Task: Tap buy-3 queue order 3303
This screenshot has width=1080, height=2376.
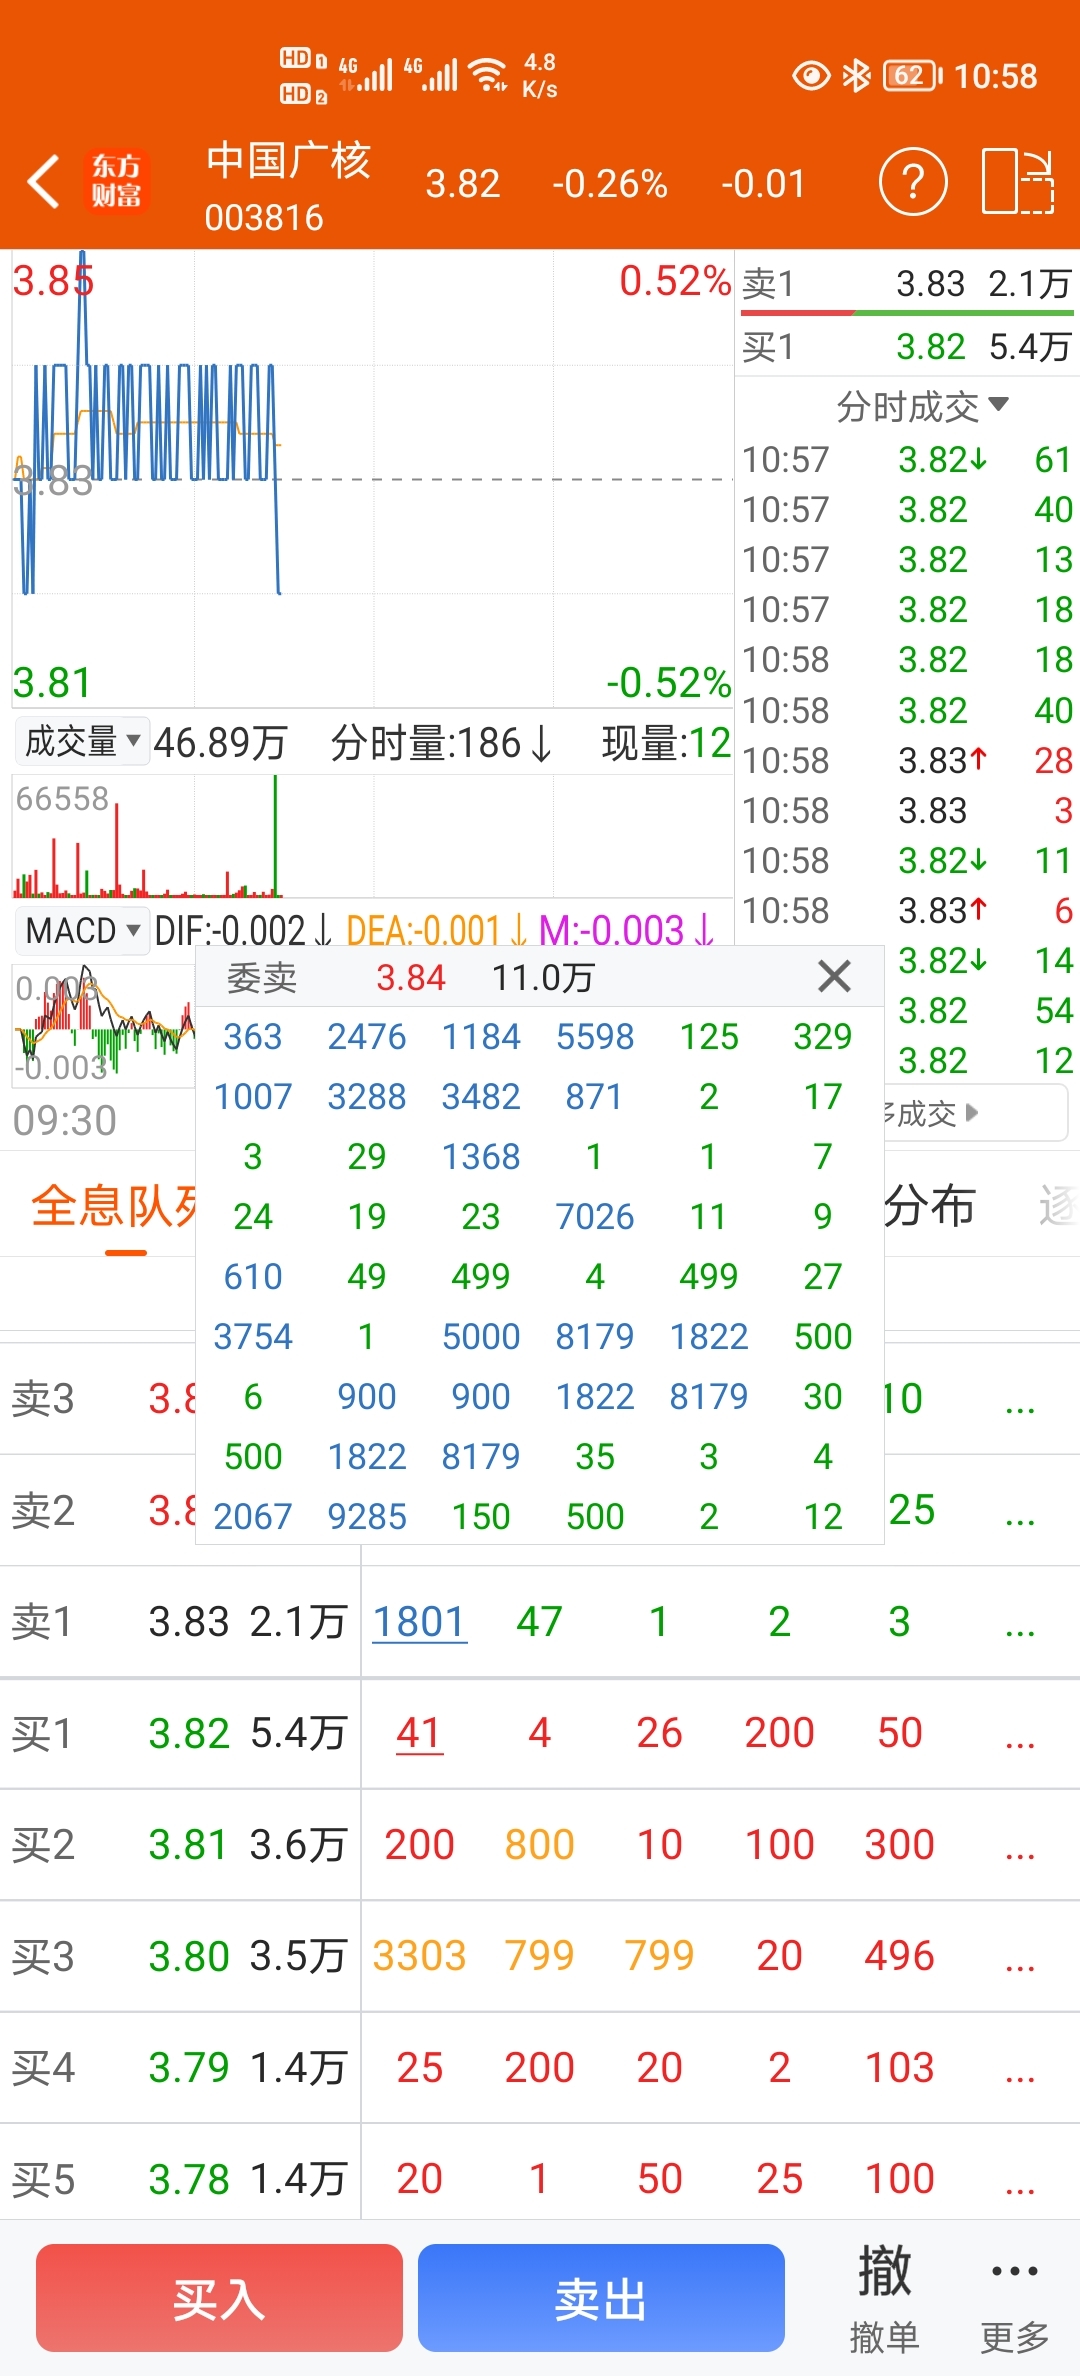Action: pyautogui.click(x=419, y=1956)
